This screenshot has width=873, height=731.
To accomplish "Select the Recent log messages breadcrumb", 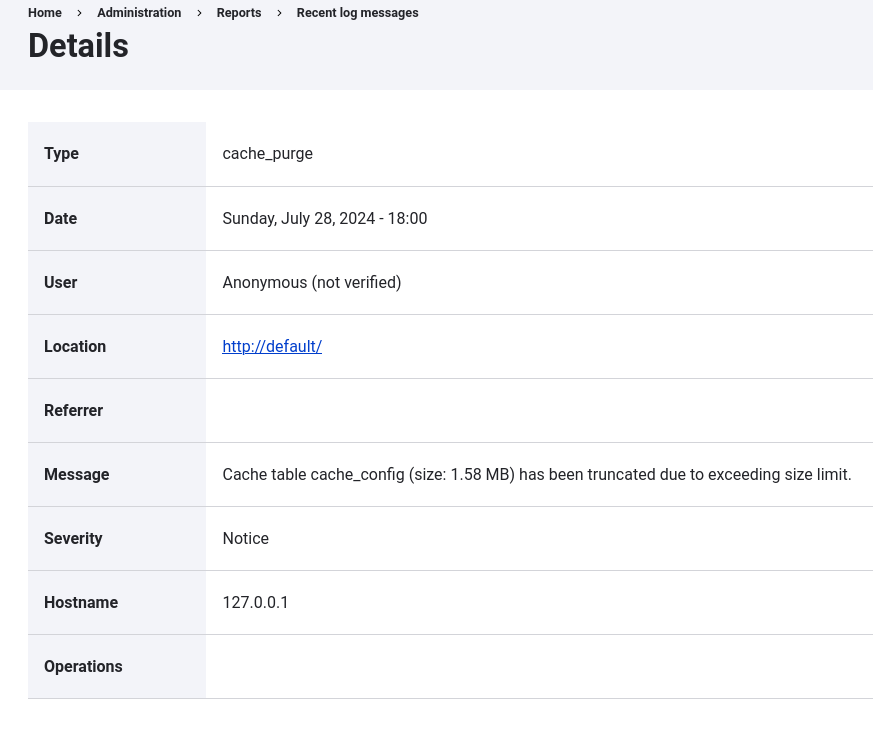I will tap(357, 13).
